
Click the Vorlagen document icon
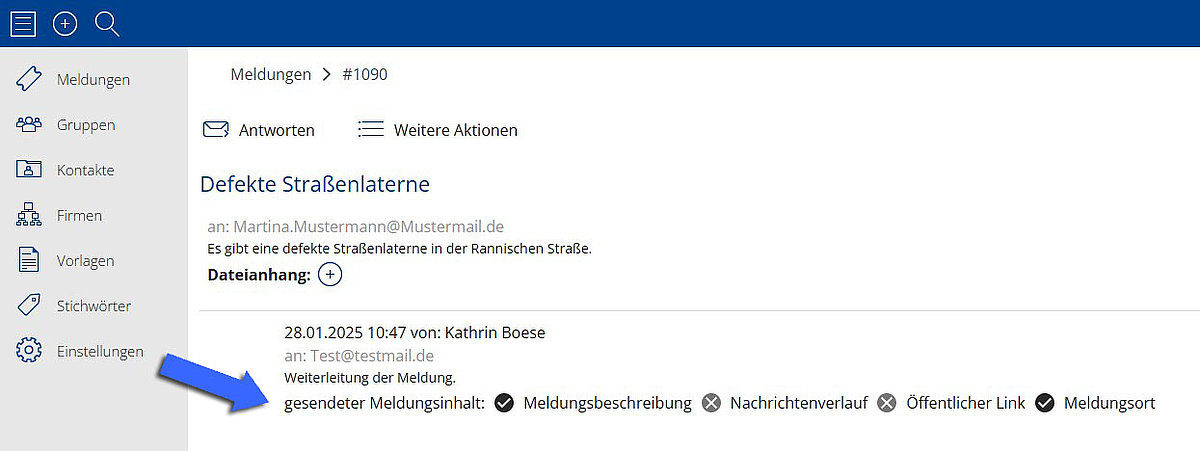(29, 260)
